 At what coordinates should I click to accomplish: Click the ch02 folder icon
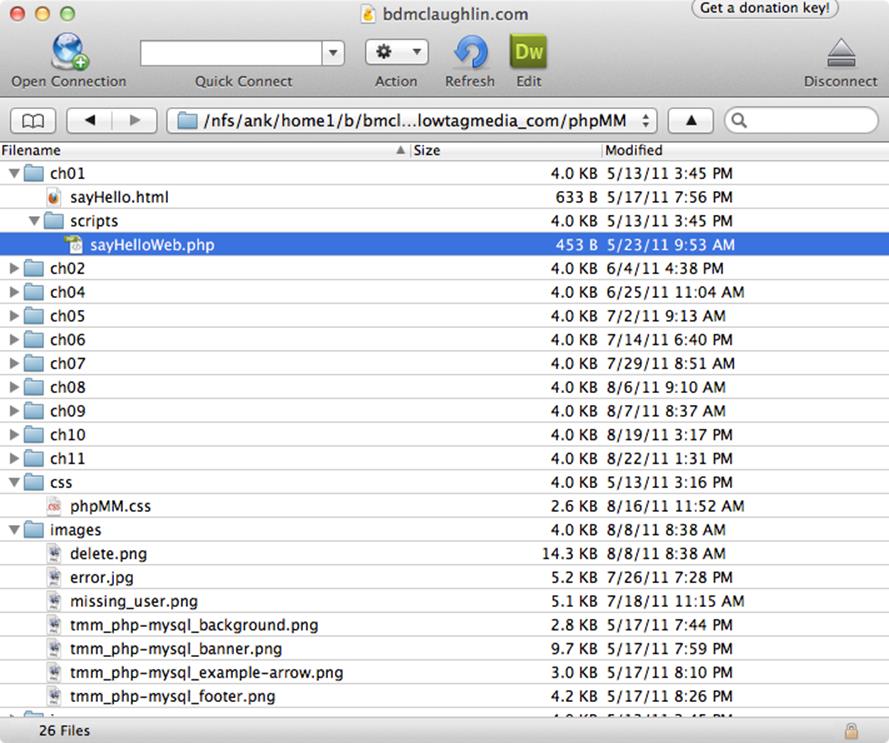pyautogui.click(x=33, y=268)
